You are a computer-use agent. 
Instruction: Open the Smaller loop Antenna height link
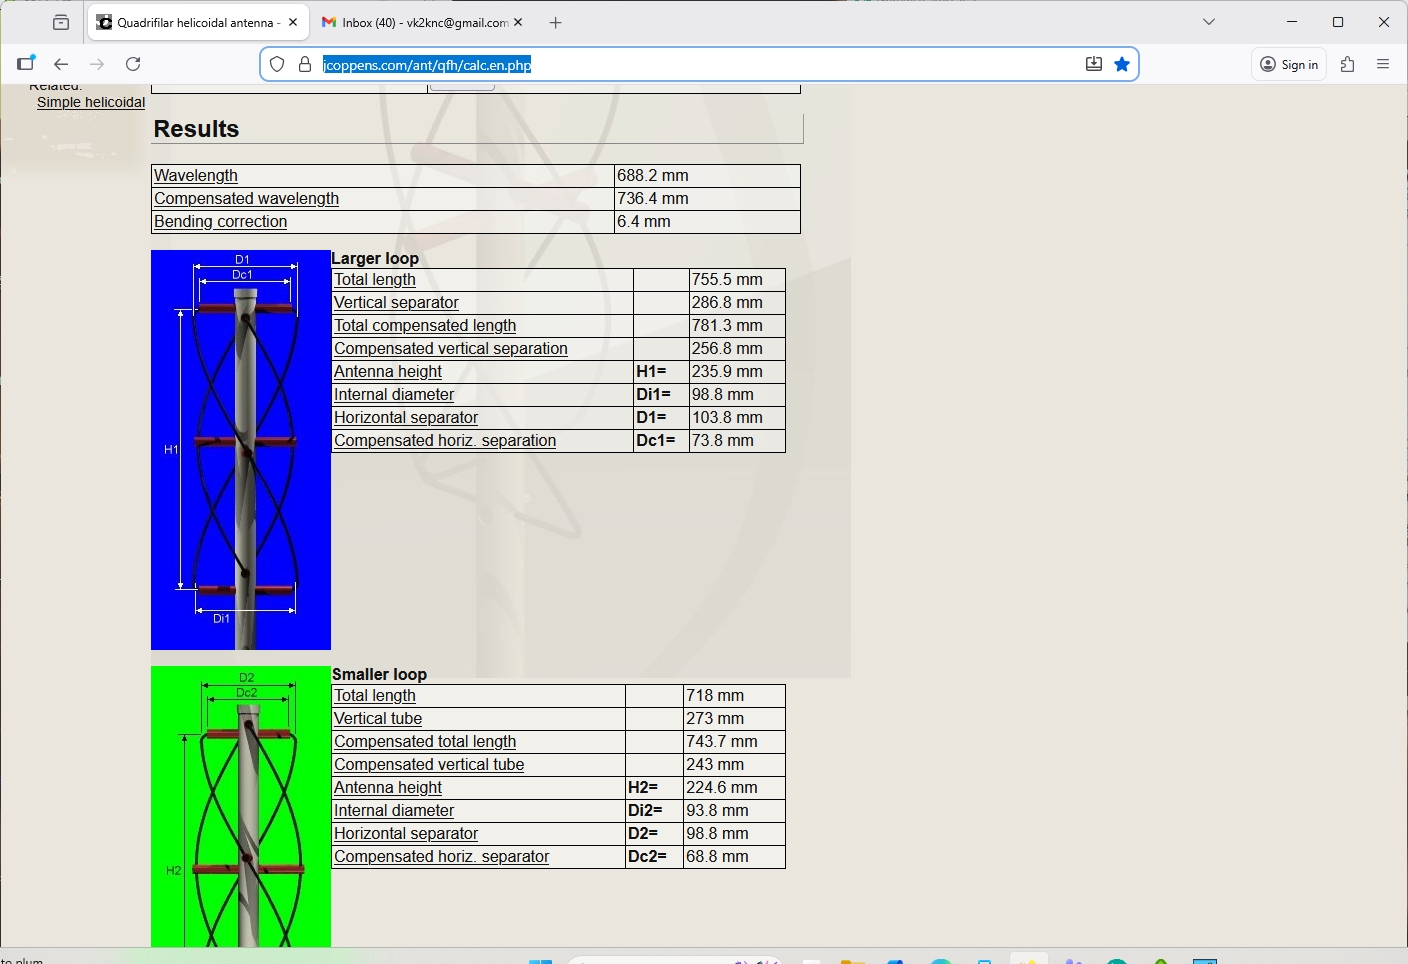[x=388, y=787]
